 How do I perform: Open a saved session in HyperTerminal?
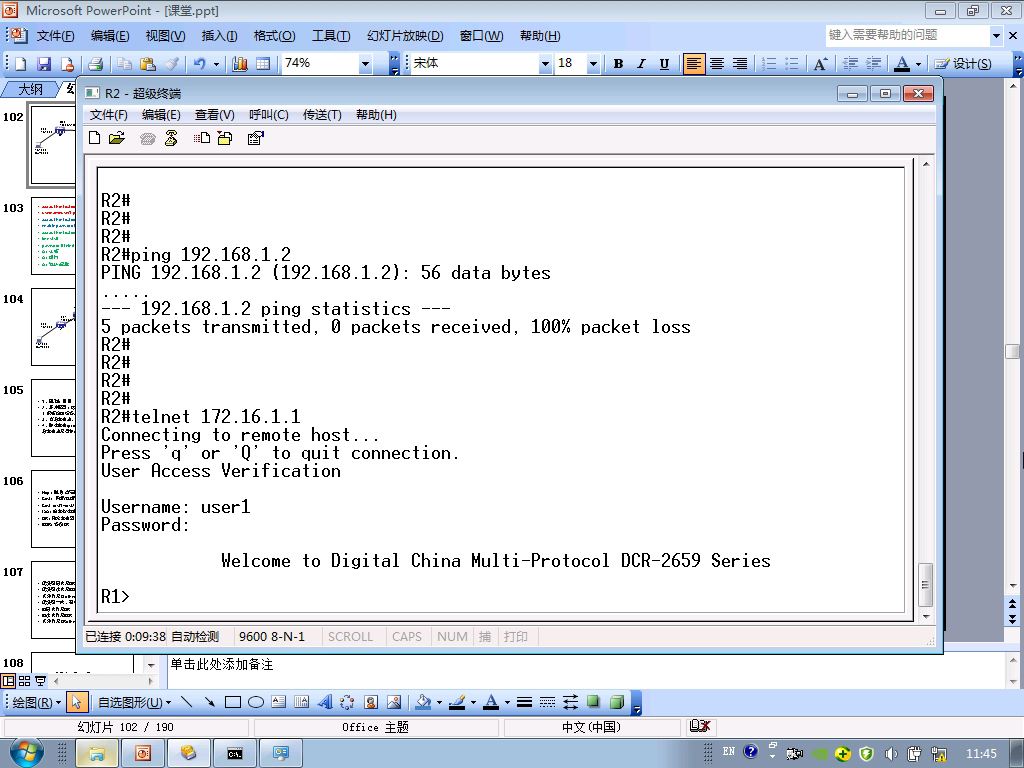tap(117, 138)
